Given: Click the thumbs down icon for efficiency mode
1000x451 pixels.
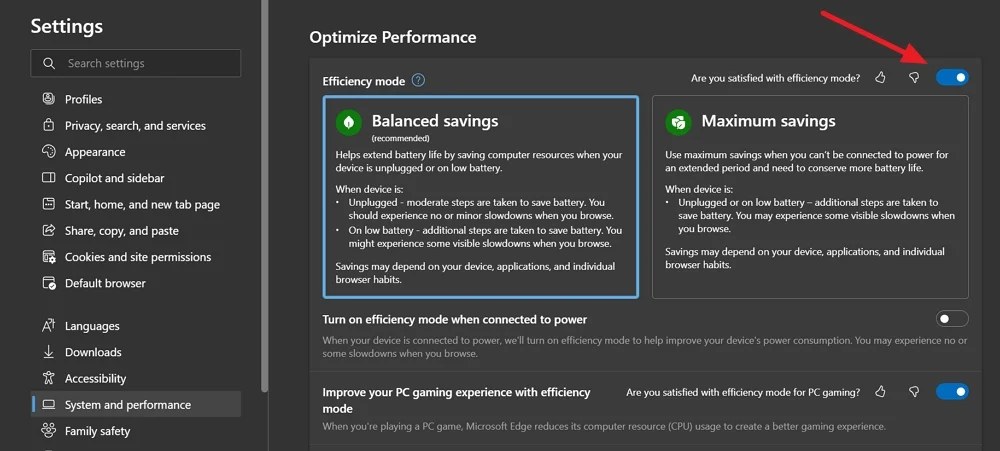Looking at the screenshot, I should (913, 78).
